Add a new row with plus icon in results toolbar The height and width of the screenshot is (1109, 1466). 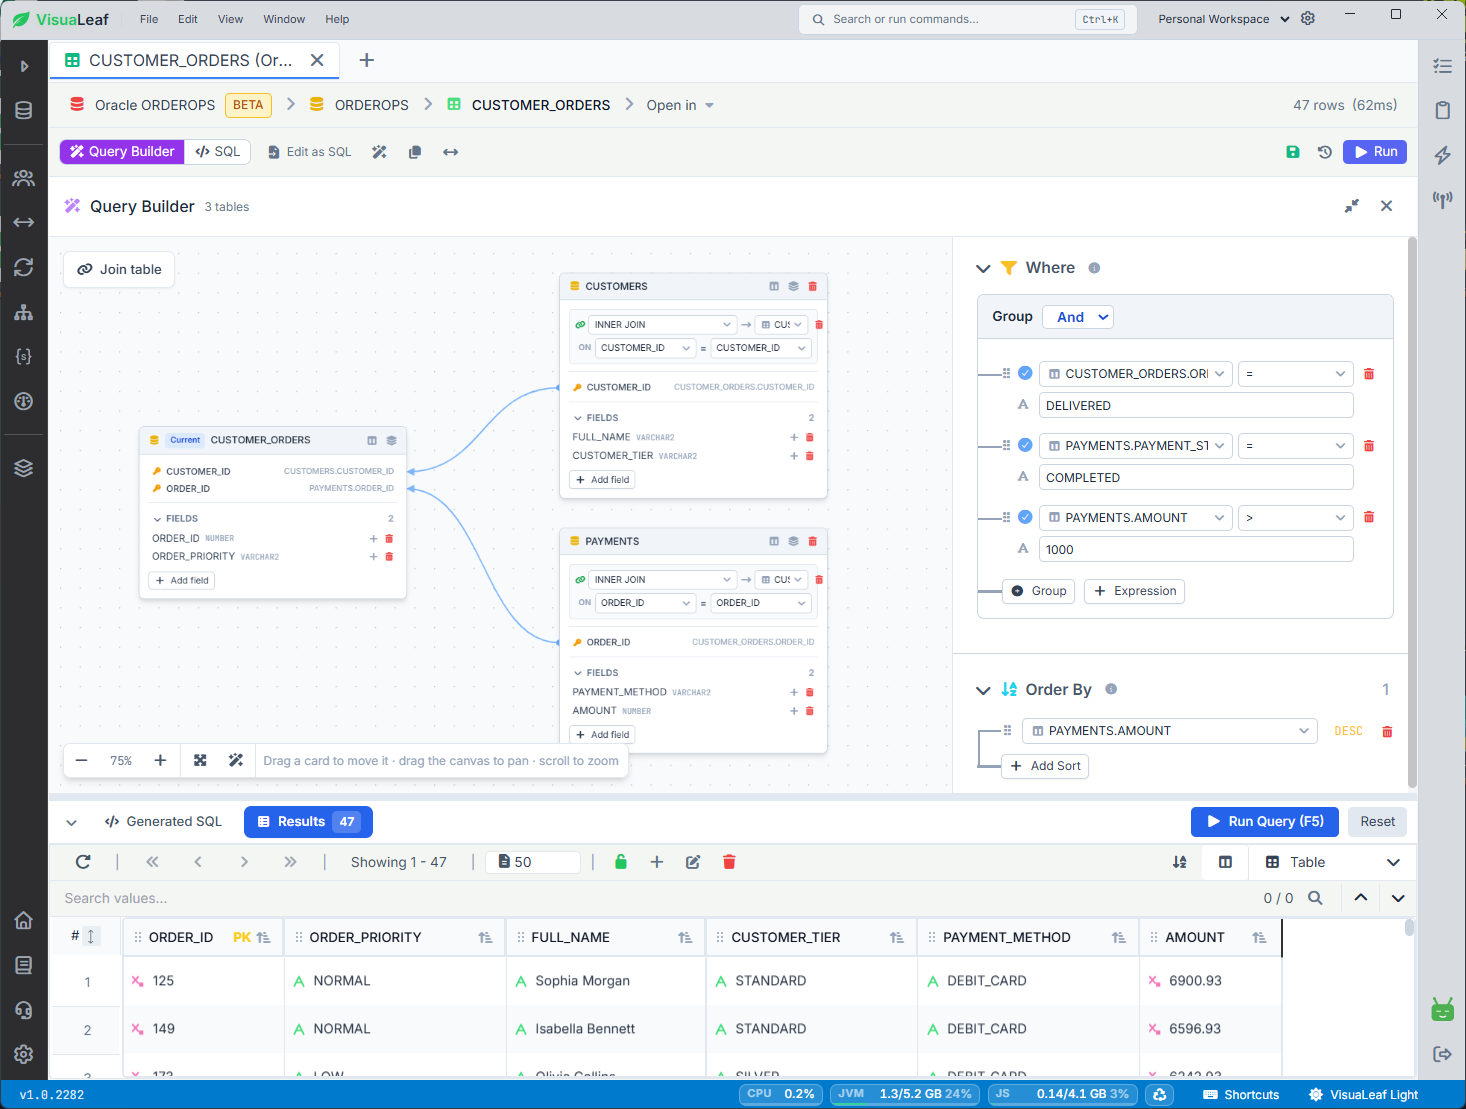coord(657,862)
